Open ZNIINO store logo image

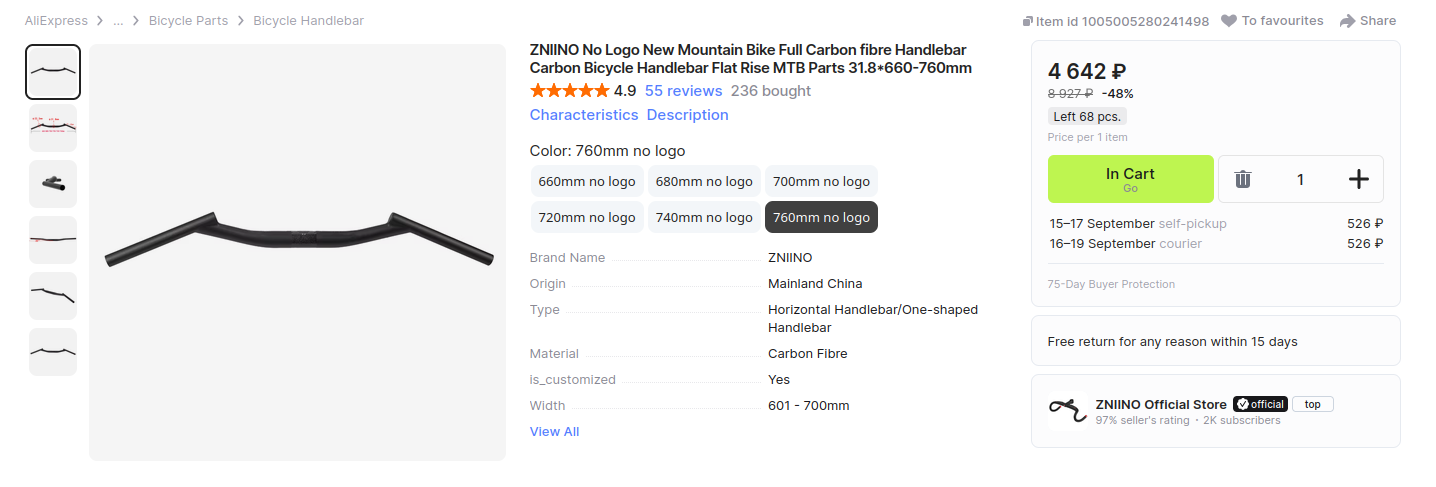coord(1067,411)
